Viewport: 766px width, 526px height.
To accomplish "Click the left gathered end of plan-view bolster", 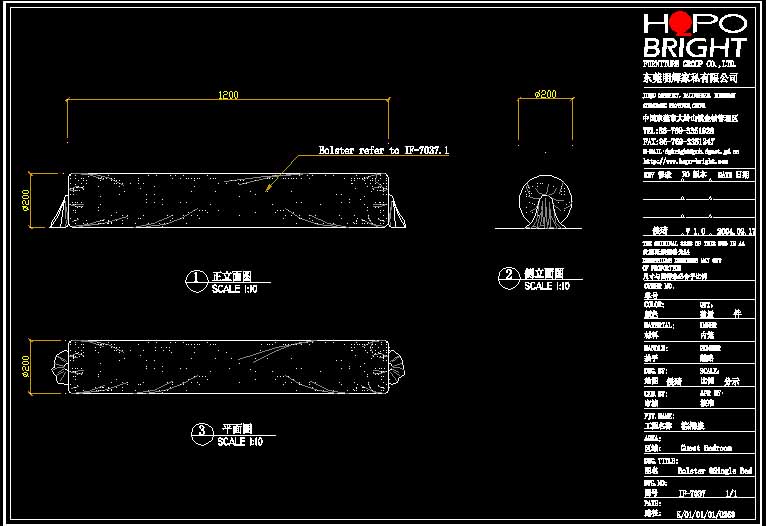I will coord(60,366).
